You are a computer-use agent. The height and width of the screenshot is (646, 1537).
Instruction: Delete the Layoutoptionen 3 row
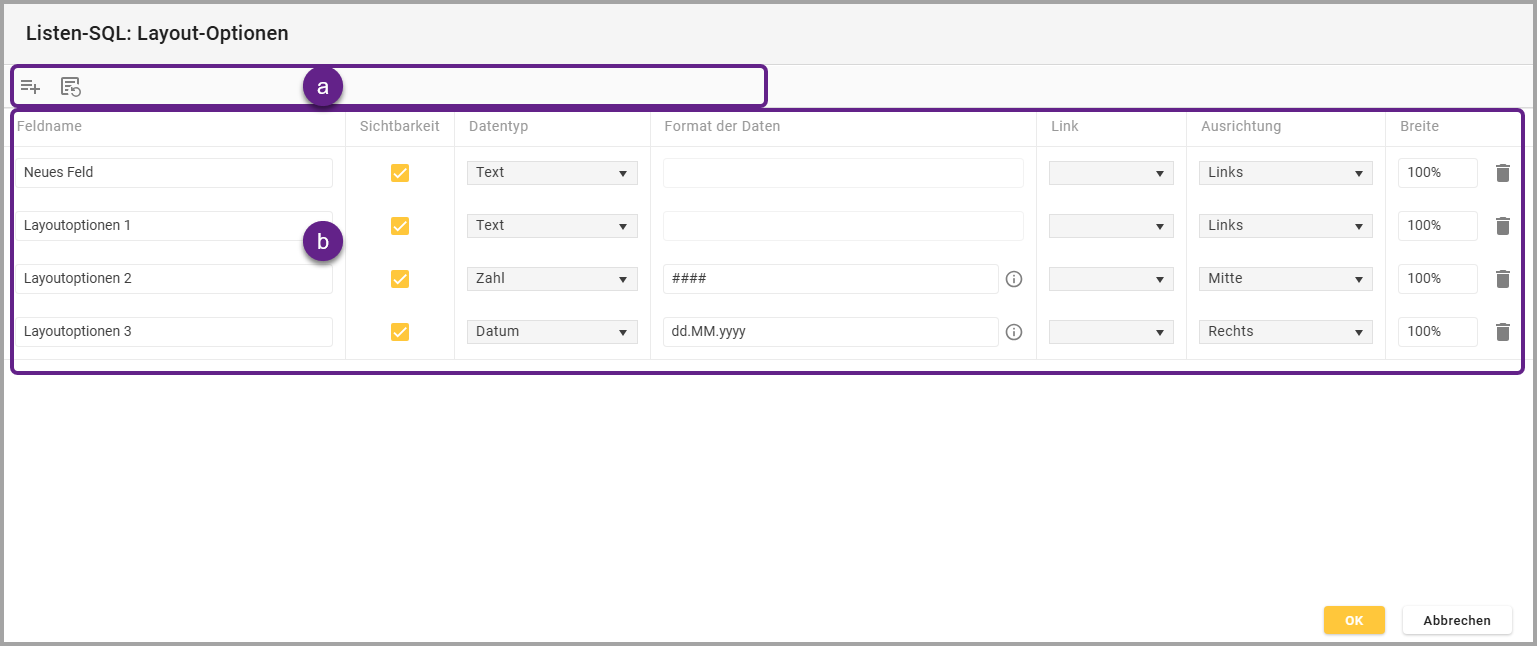tap(1502, 332)
